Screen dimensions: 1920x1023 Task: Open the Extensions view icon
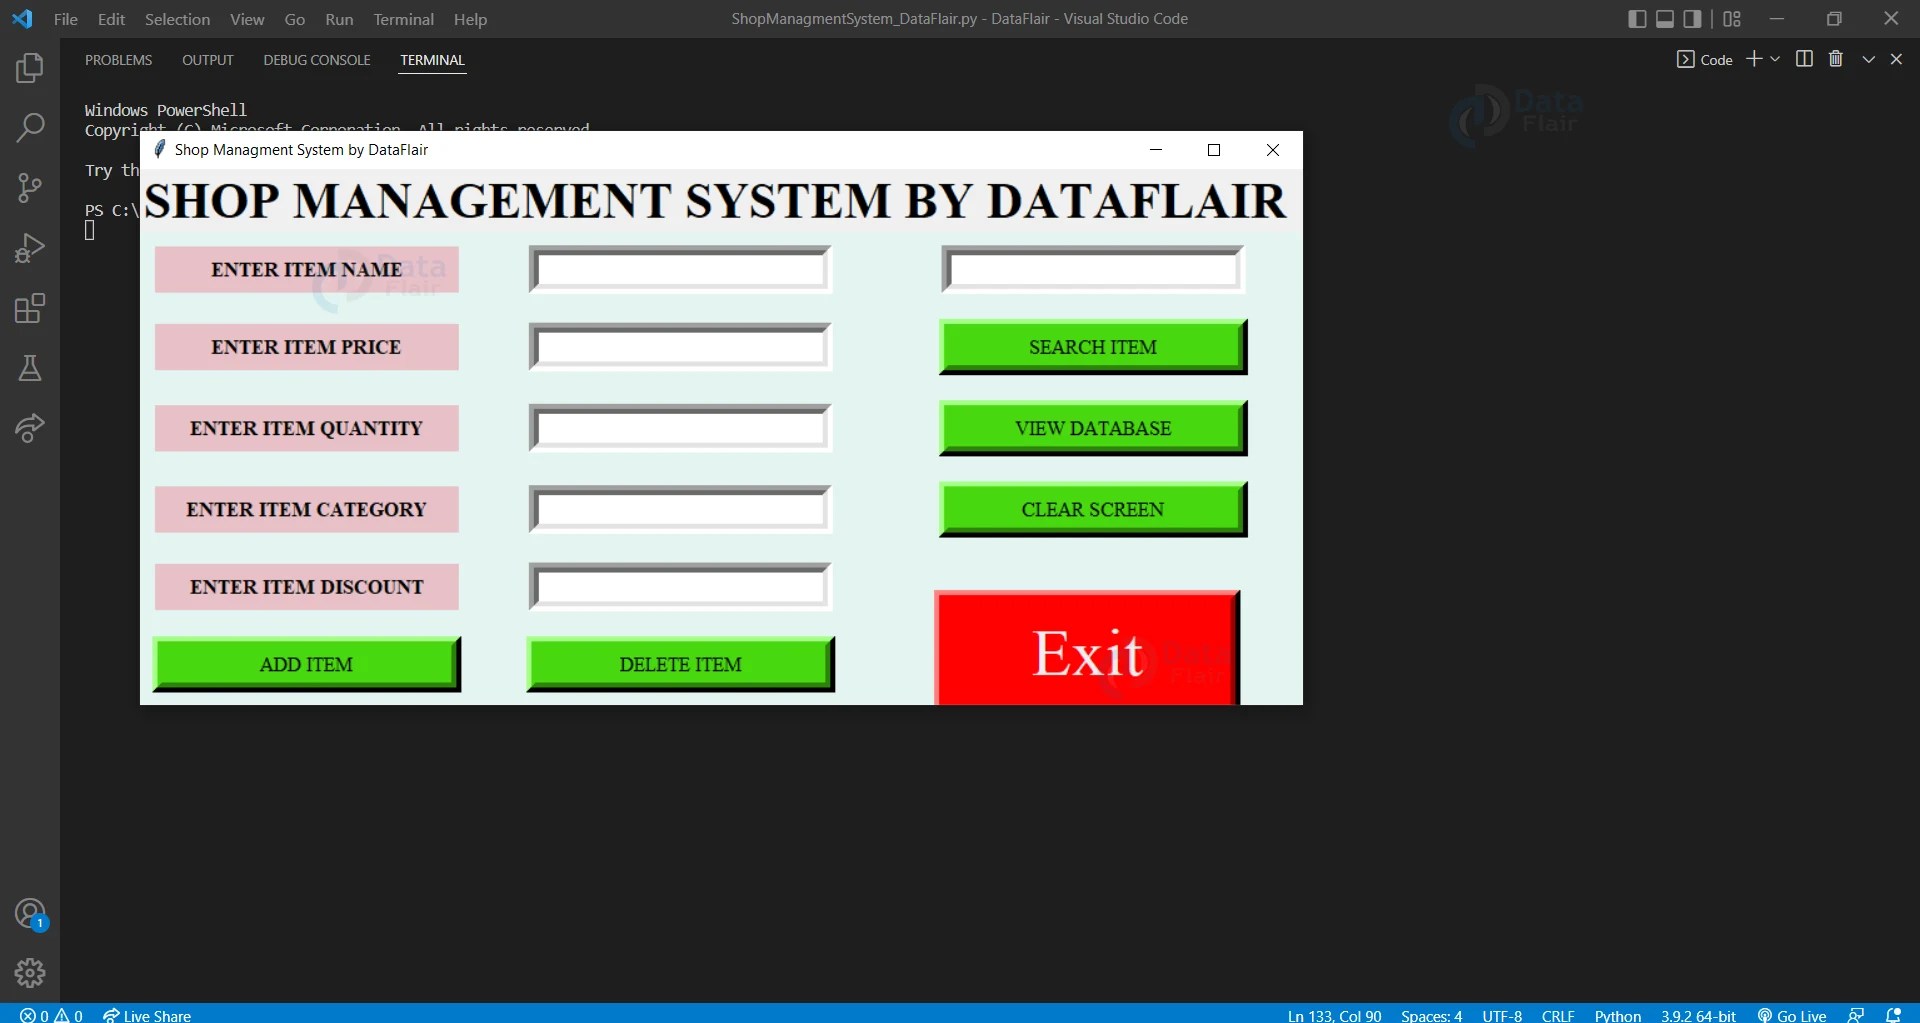pyautogui.click(x=29, y=308)
